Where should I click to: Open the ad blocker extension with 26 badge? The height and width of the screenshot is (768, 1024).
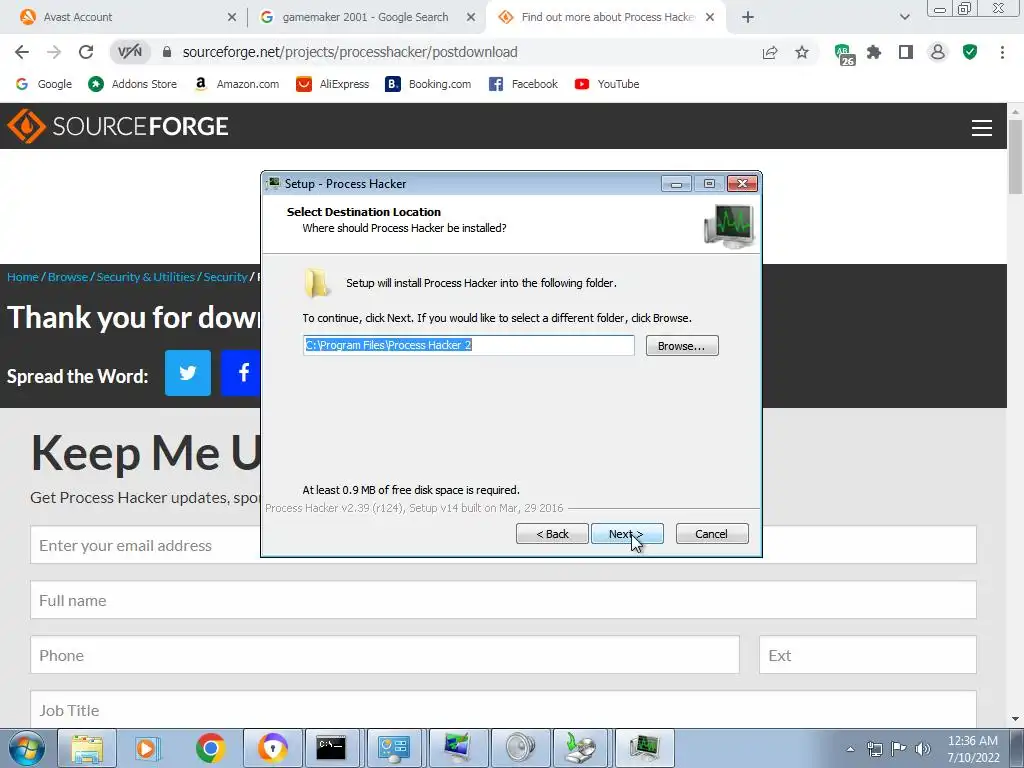click(x=844, y=54)
